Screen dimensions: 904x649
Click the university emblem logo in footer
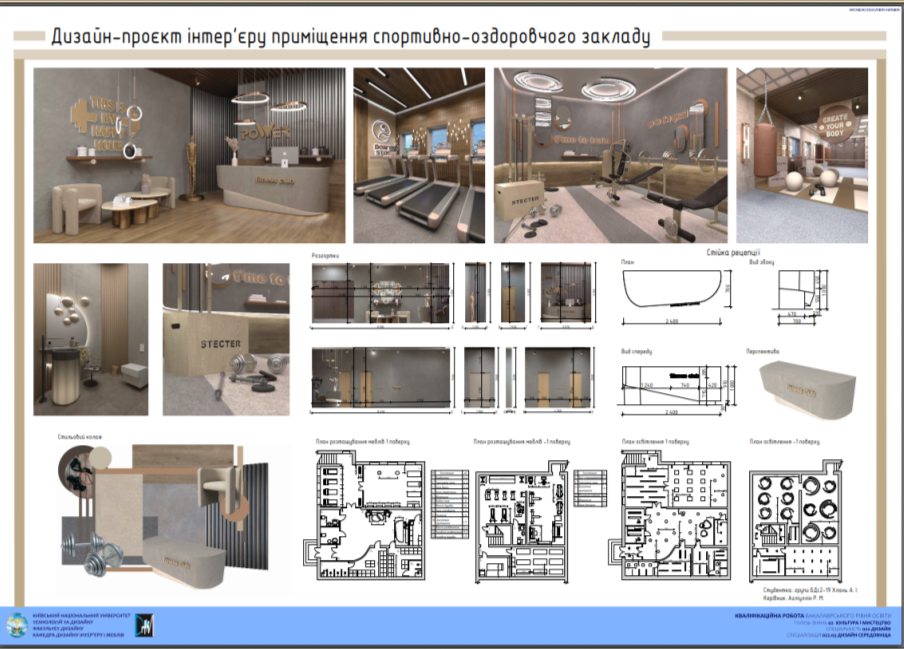17,625
